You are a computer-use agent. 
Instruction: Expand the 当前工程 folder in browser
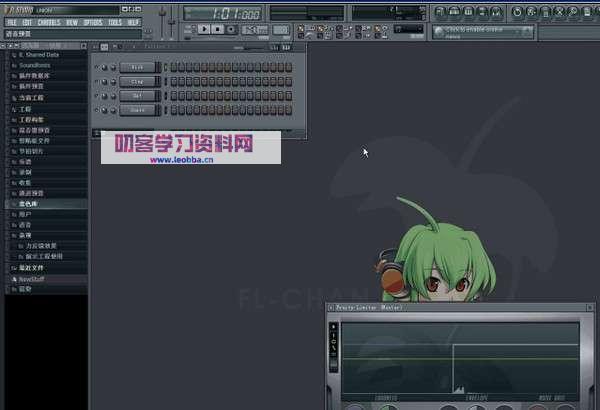coord(46,98)
